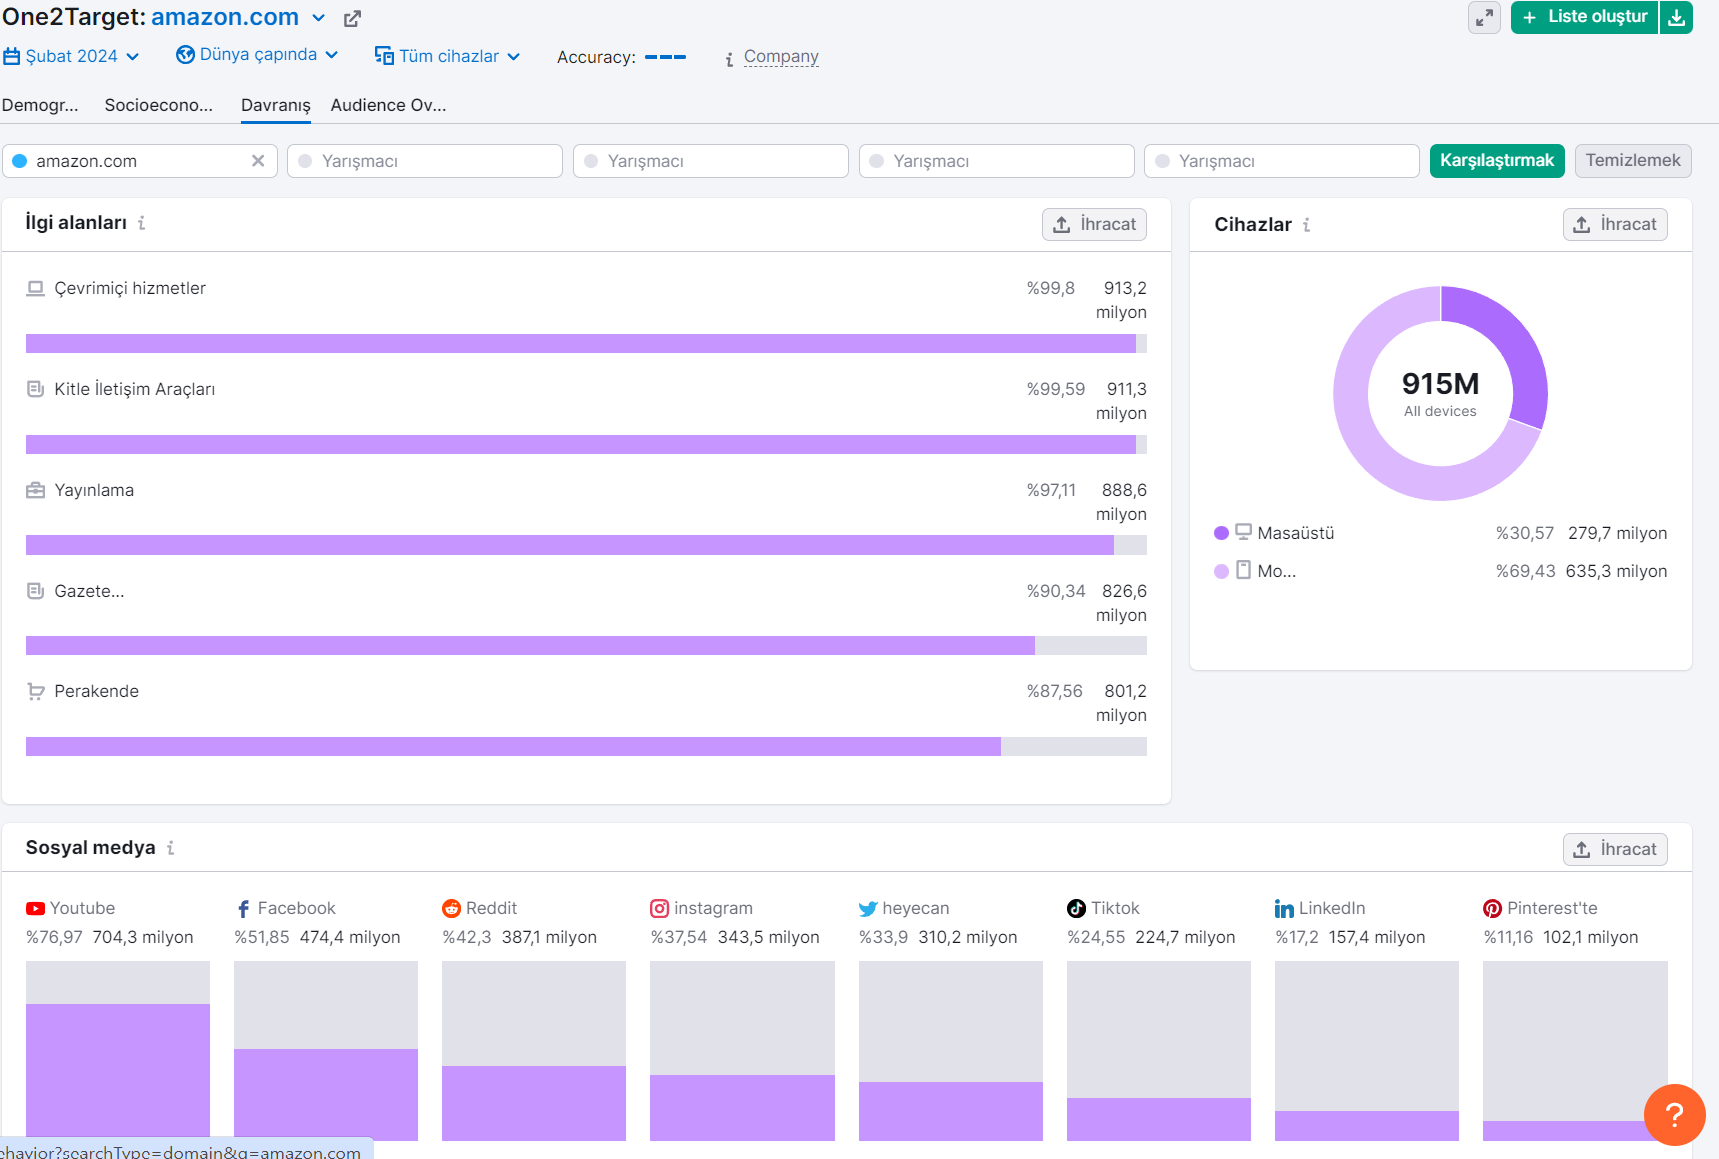Select the Davranış tab
This screenshot has height=1159, width=1719.
click(x=276, y=105)
